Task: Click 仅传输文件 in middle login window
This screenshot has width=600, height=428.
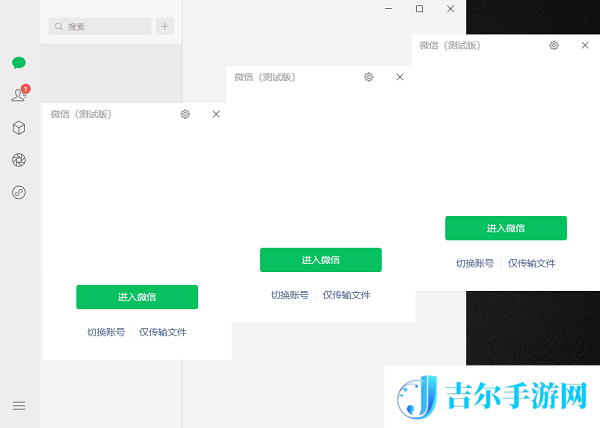Action: pyautogui.click(x=346, y=295)
